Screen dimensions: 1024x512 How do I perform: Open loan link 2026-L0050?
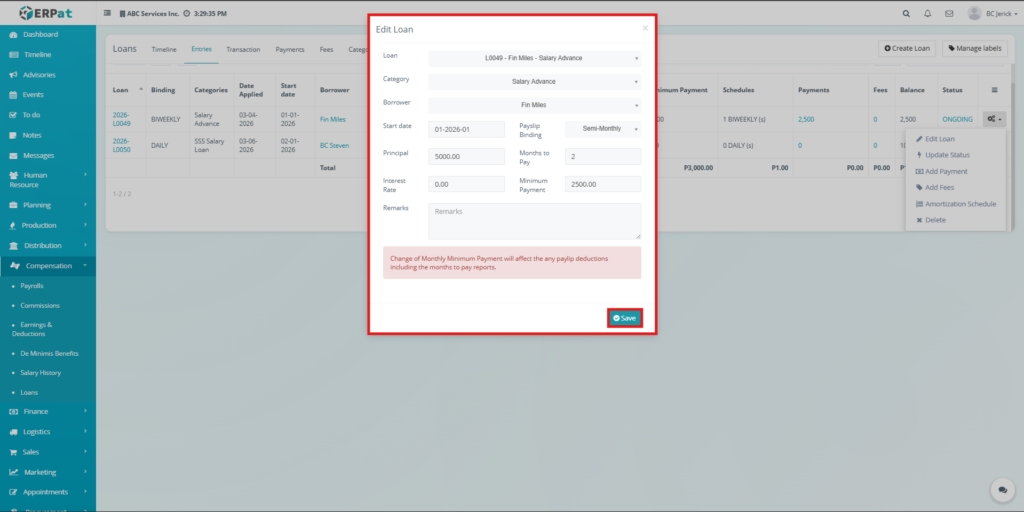click(x=121, y=145)
